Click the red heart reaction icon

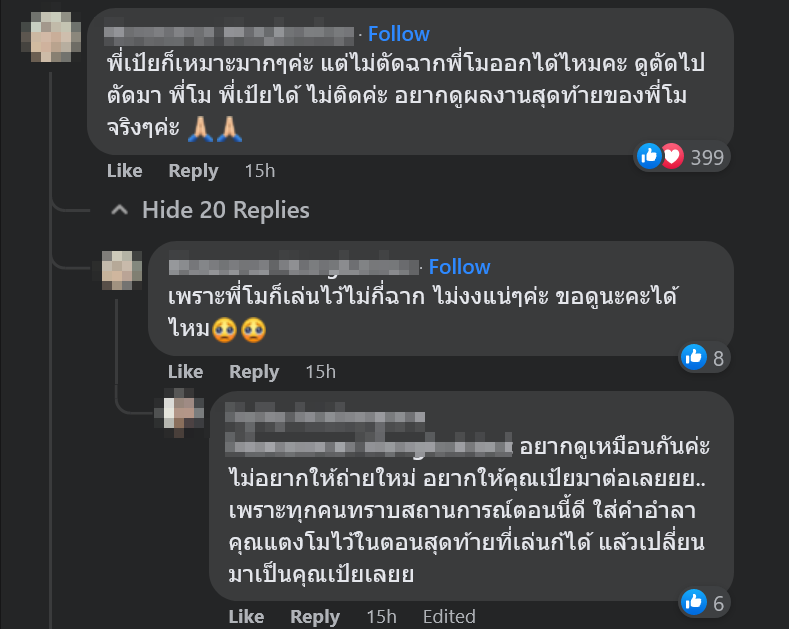point(672,156)
